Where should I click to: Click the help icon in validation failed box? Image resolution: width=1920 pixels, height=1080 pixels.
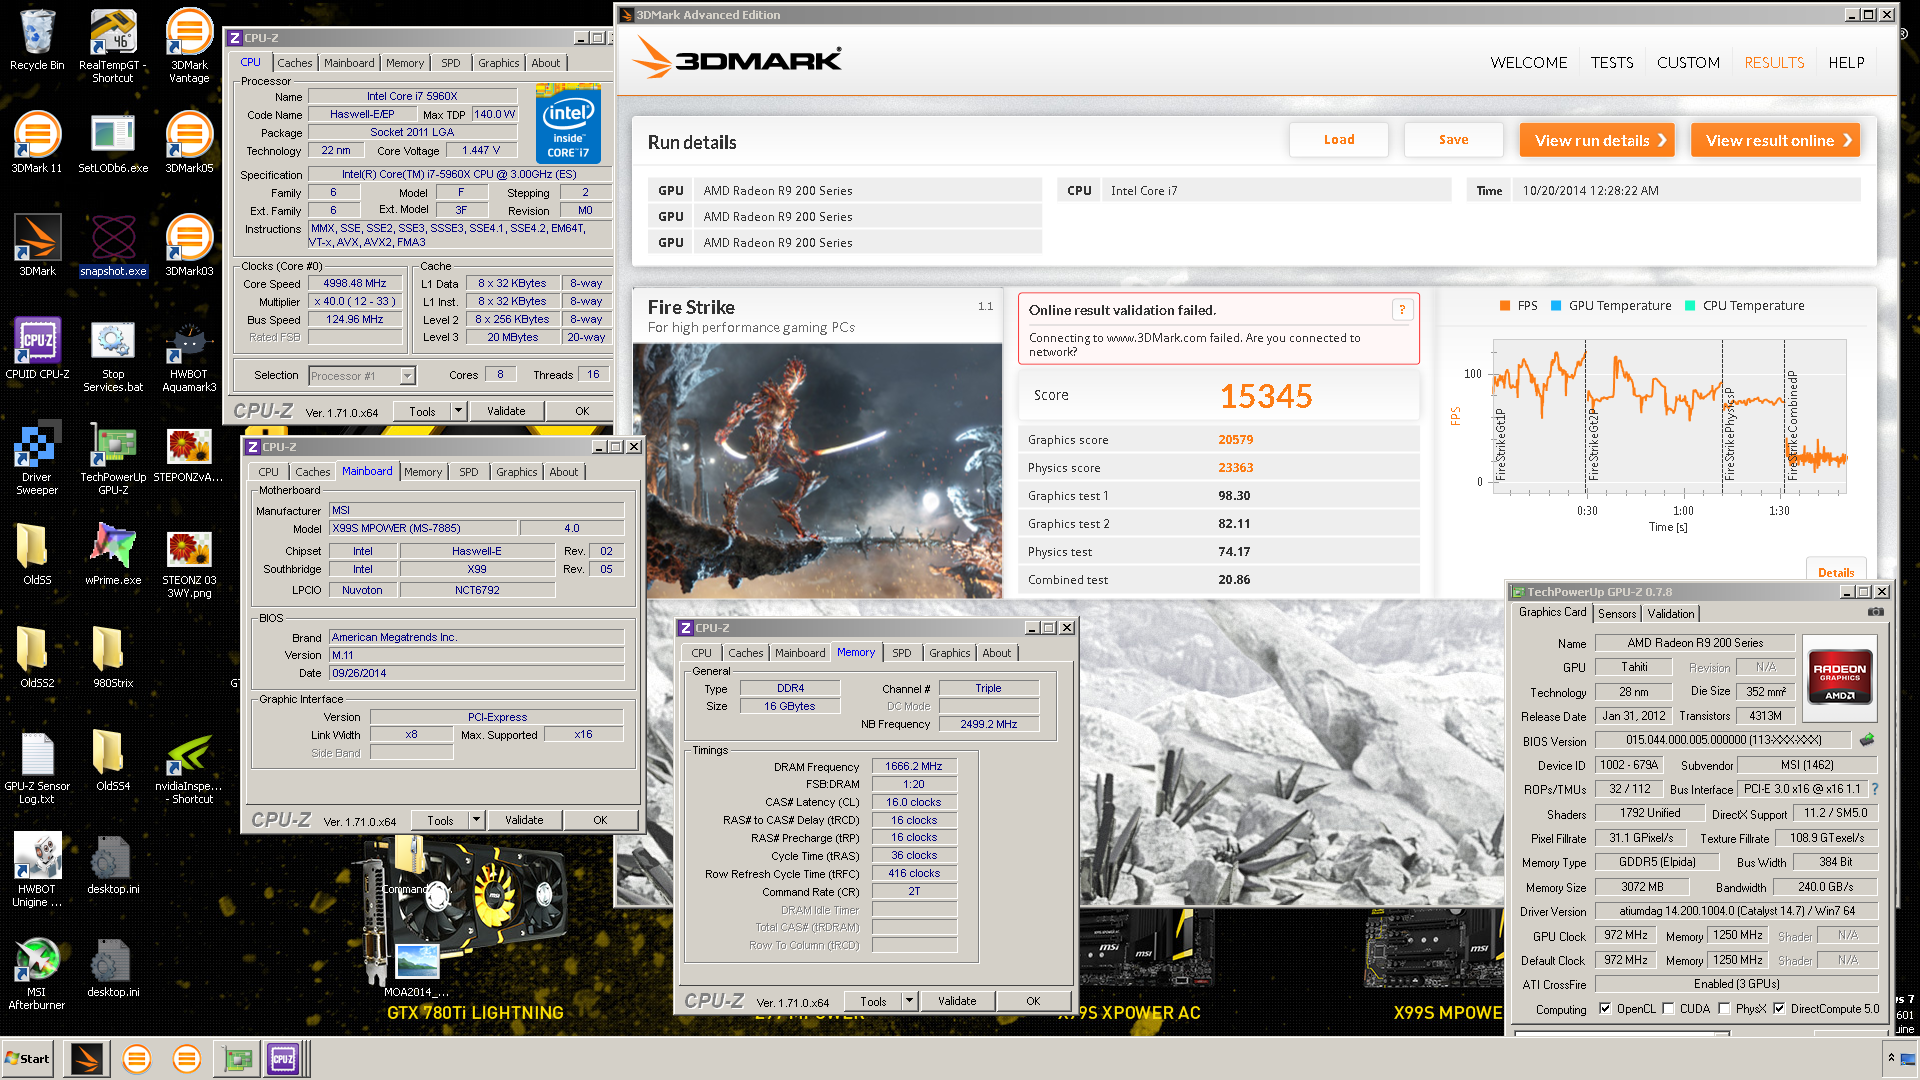point(1402,310)
